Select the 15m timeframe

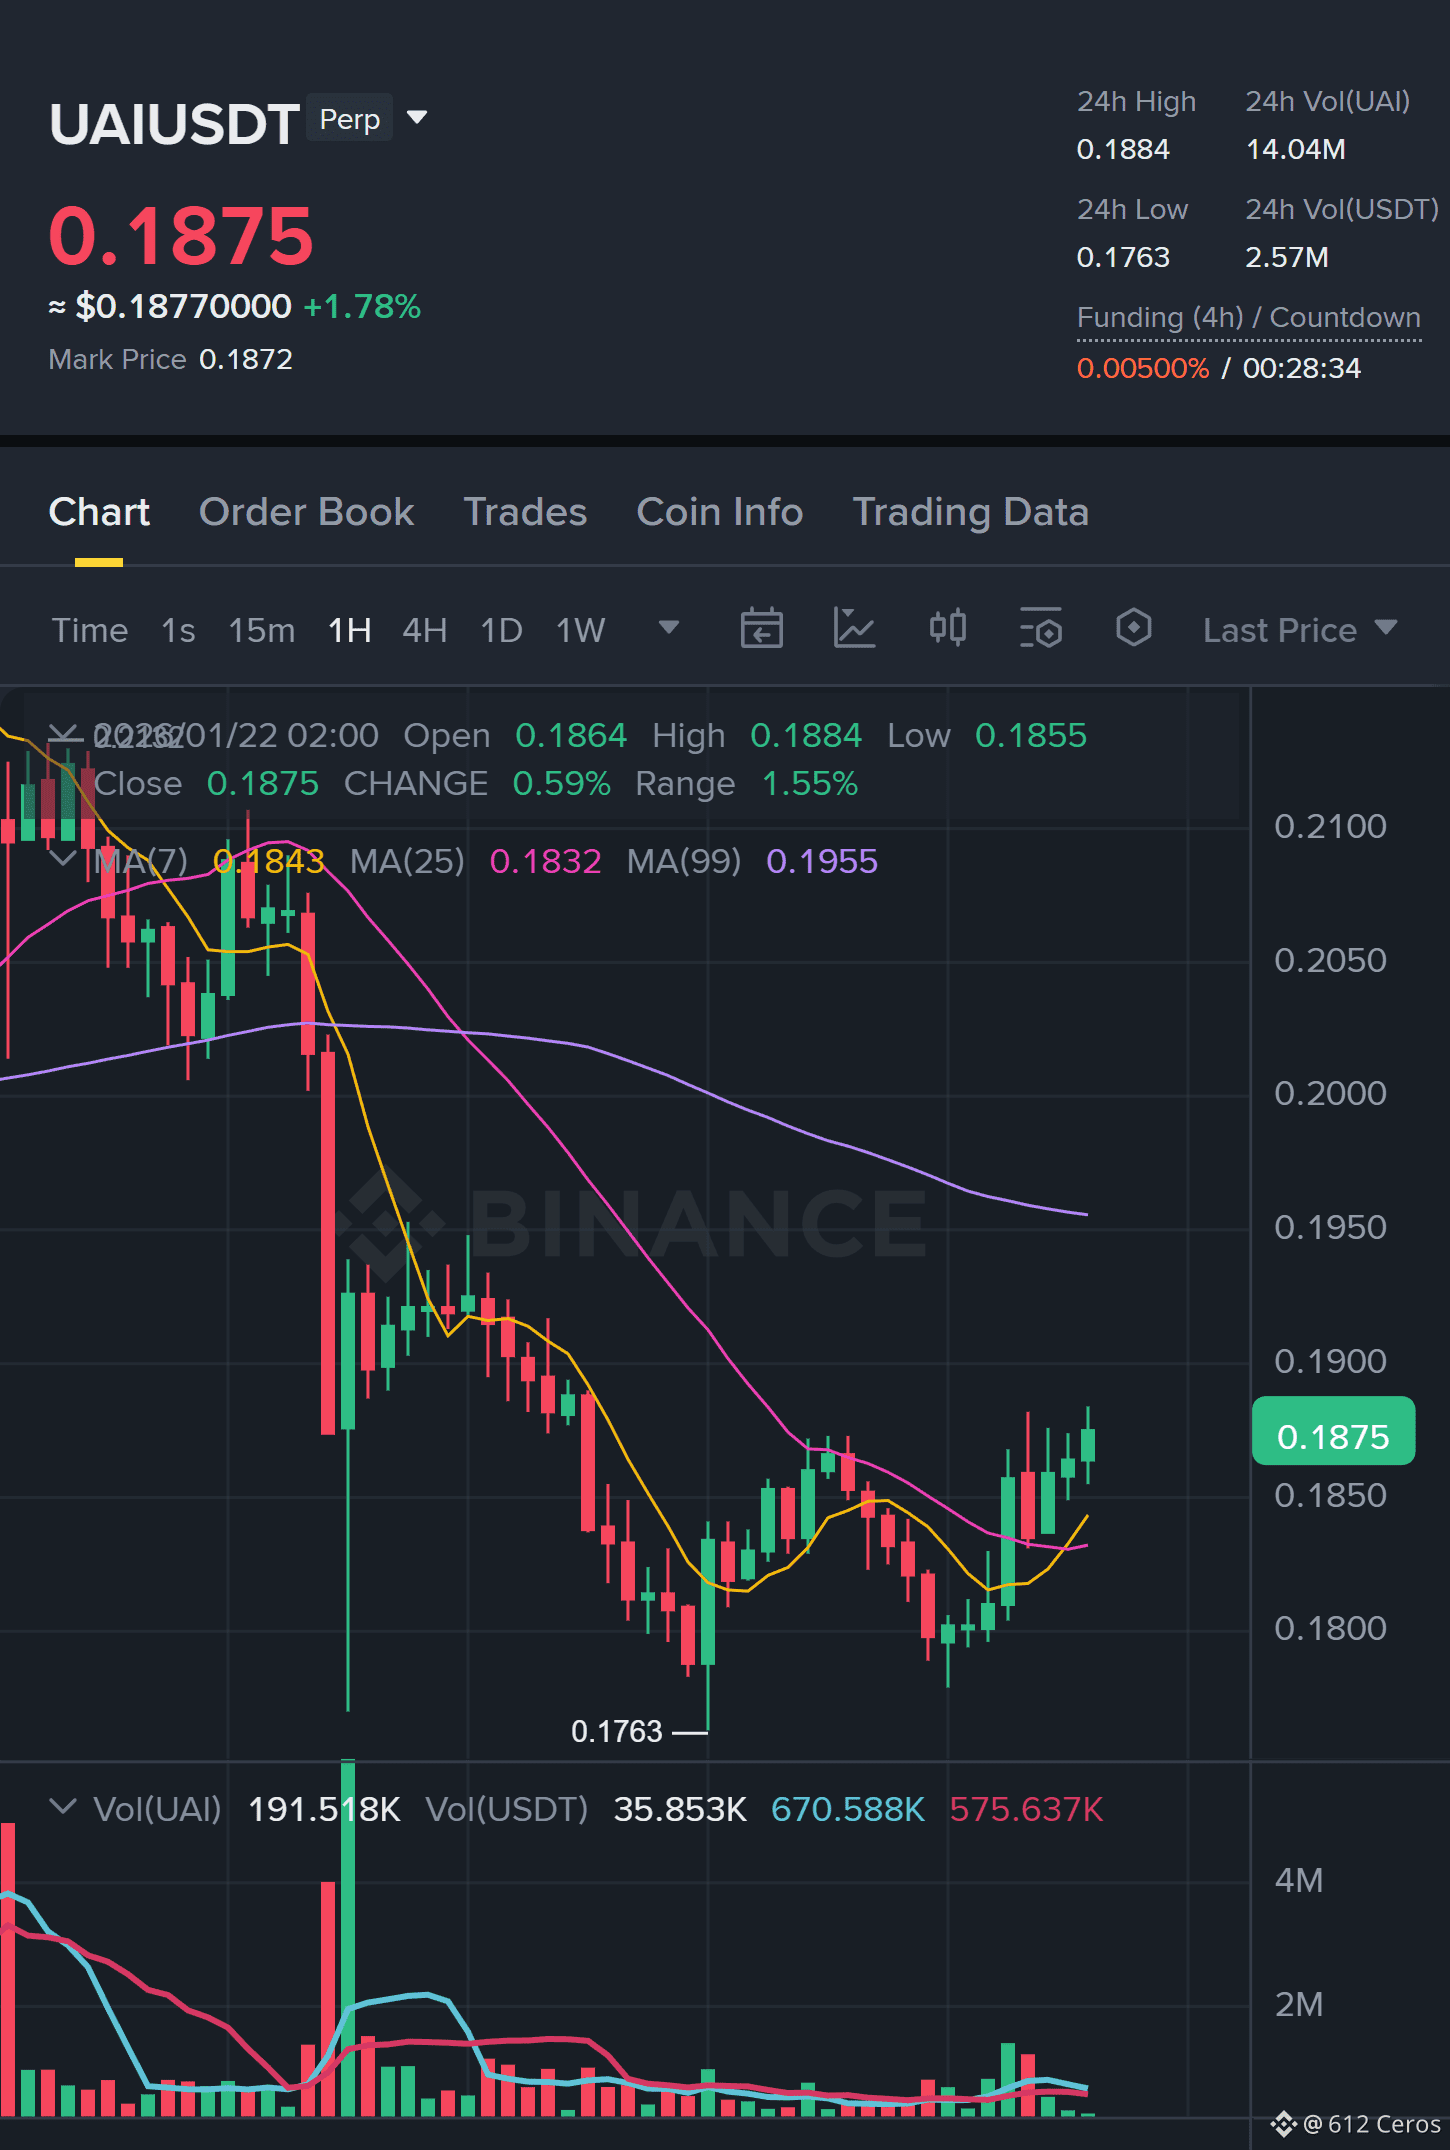[x=261, y=630]
